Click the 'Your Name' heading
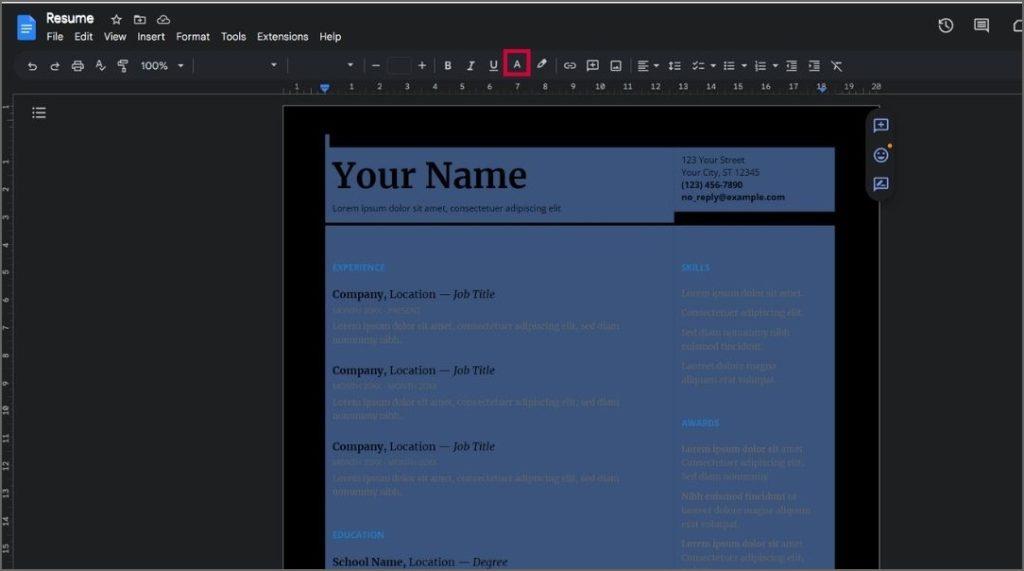Screen dimensions: 1024x571 pyautogui.click(x=429, y=175)
